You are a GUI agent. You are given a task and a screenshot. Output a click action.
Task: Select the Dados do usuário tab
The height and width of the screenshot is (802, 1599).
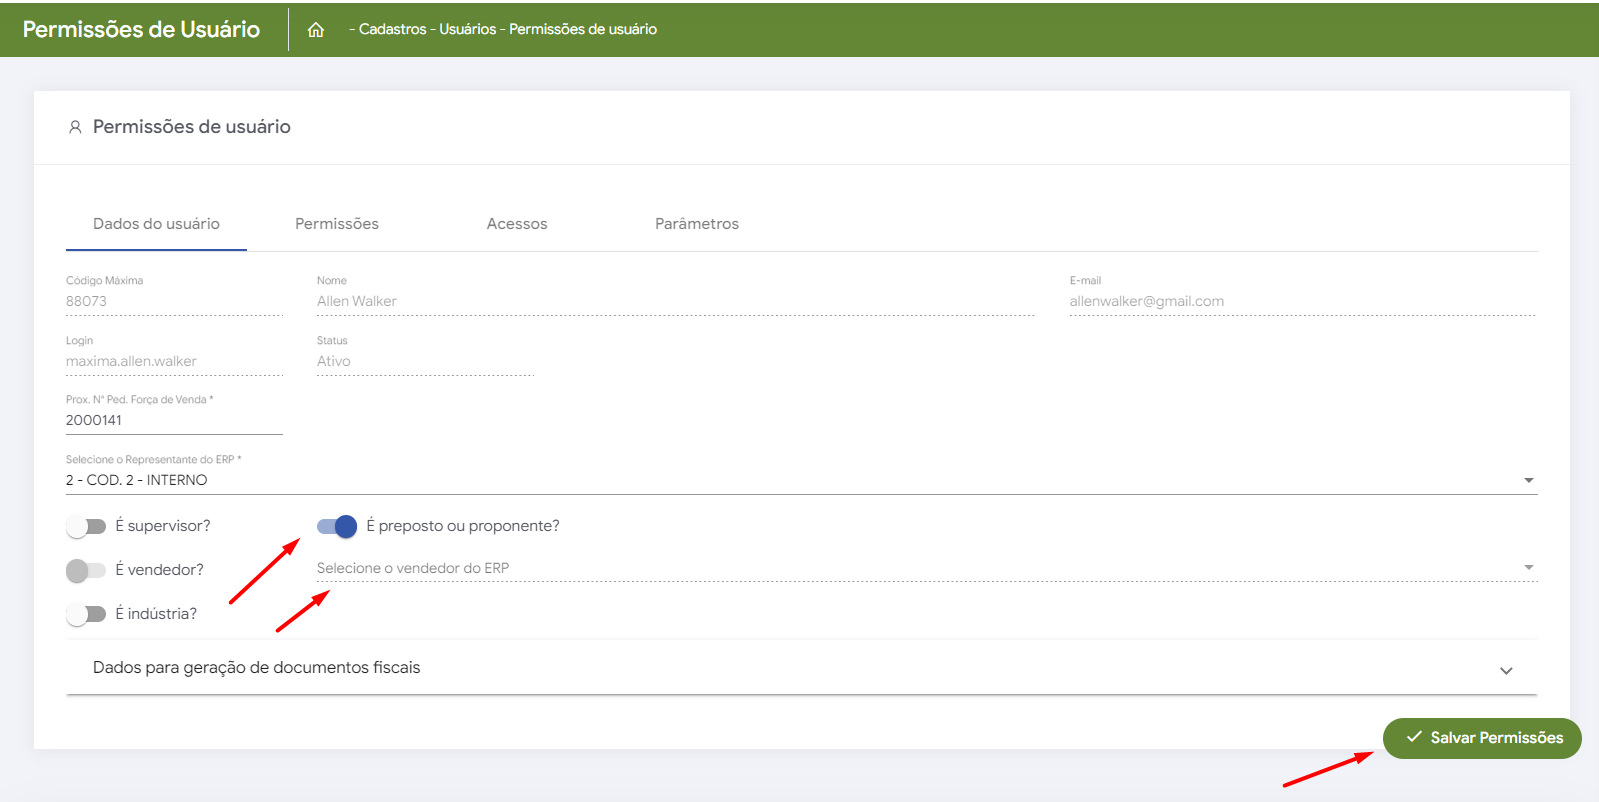156,224
